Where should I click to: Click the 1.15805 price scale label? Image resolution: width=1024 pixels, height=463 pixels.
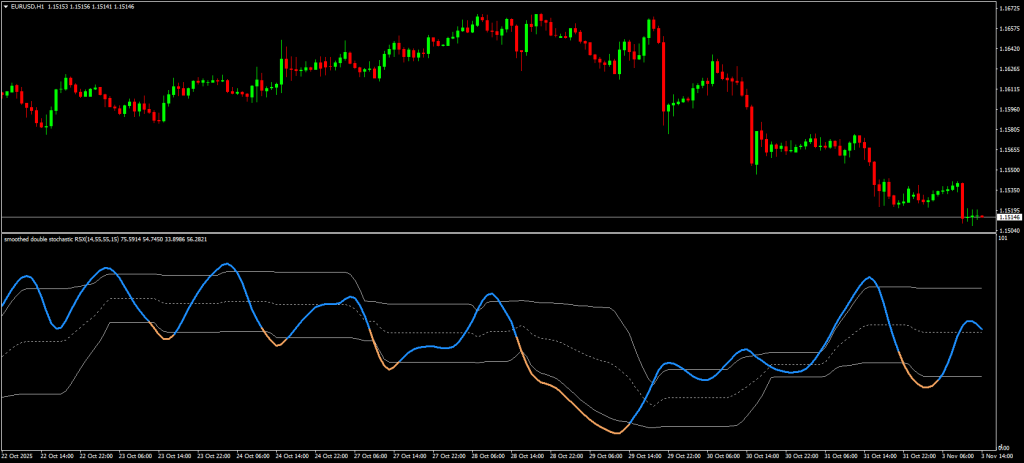click(x=1008, y=129)
